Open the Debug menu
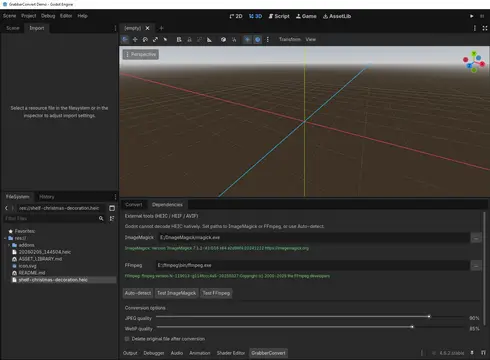This screenshot has width=490, height=360. click(x=48, y=16)
